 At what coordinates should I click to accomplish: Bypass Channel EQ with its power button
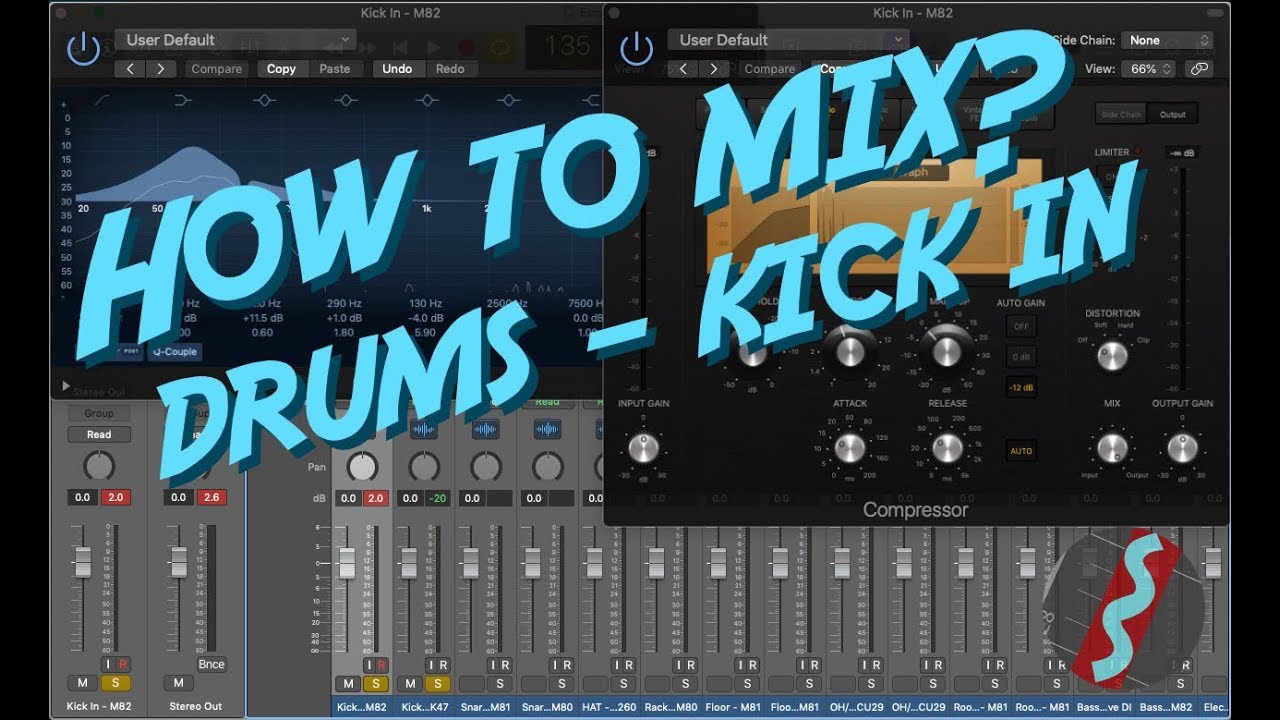tap(83, 49)
